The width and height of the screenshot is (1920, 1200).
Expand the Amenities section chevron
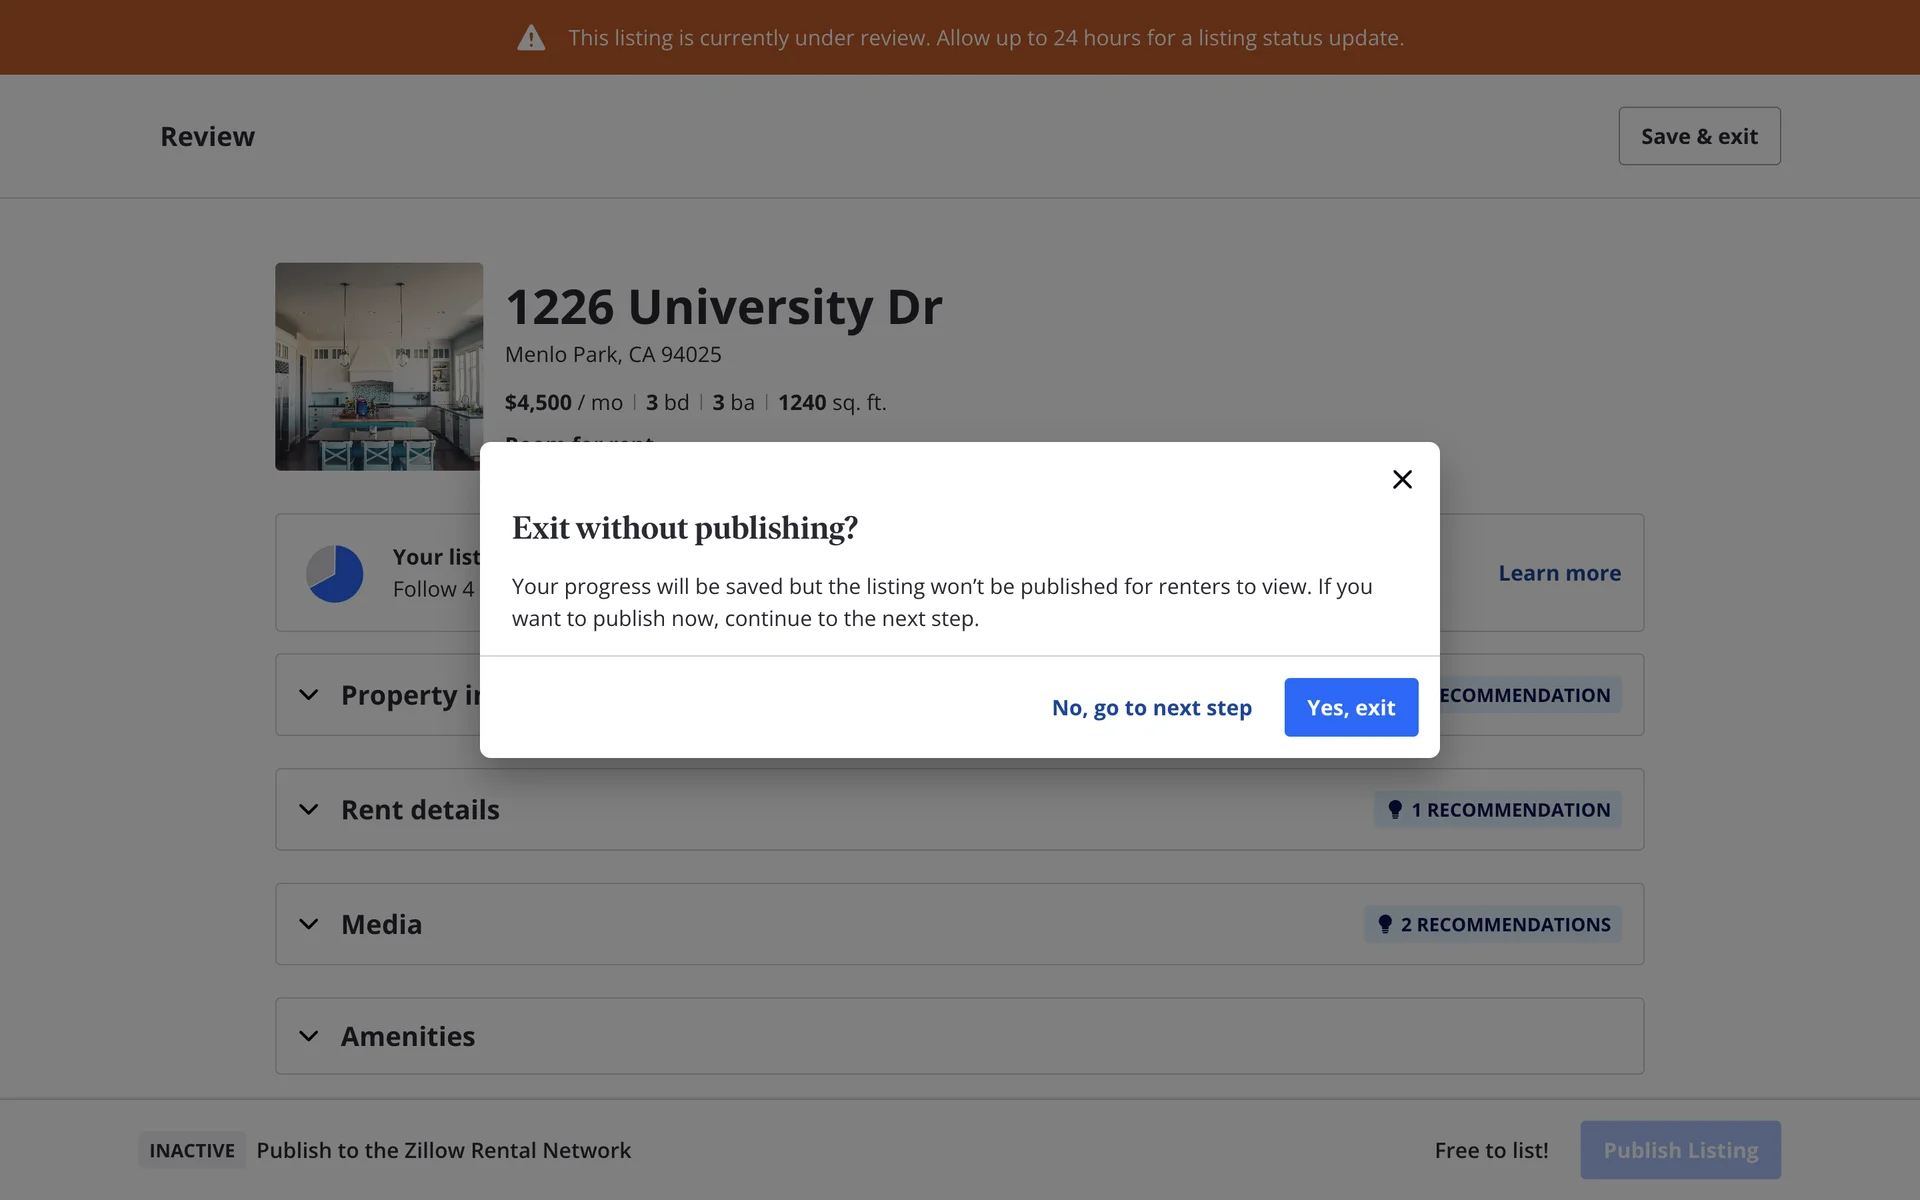309,1036
